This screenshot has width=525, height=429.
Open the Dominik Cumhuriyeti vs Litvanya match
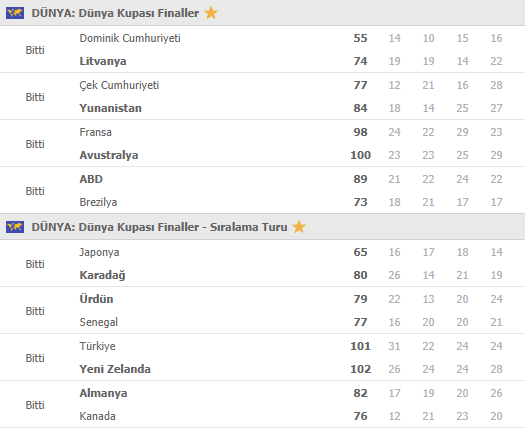coord(262,50)
